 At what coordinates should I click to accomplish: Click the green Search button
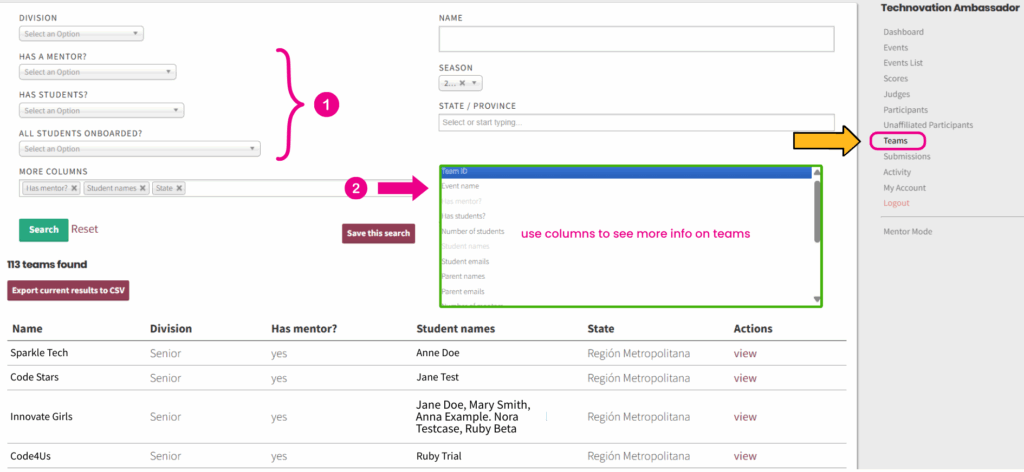tap(43, 229)
